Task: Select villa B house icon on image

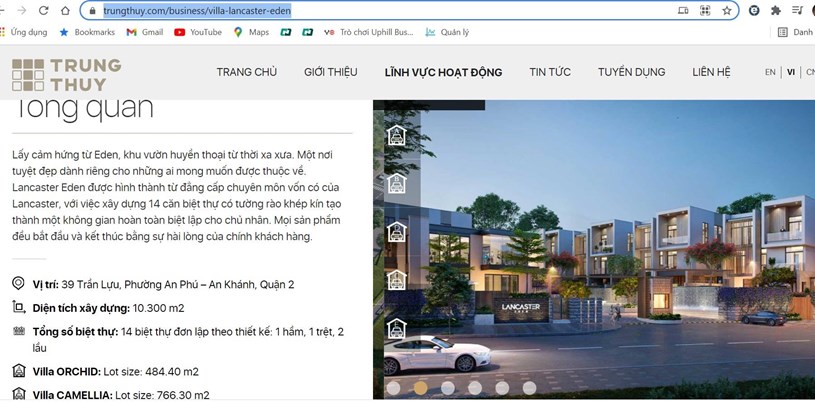Action: pyautogui.click(x=397, y=183)
